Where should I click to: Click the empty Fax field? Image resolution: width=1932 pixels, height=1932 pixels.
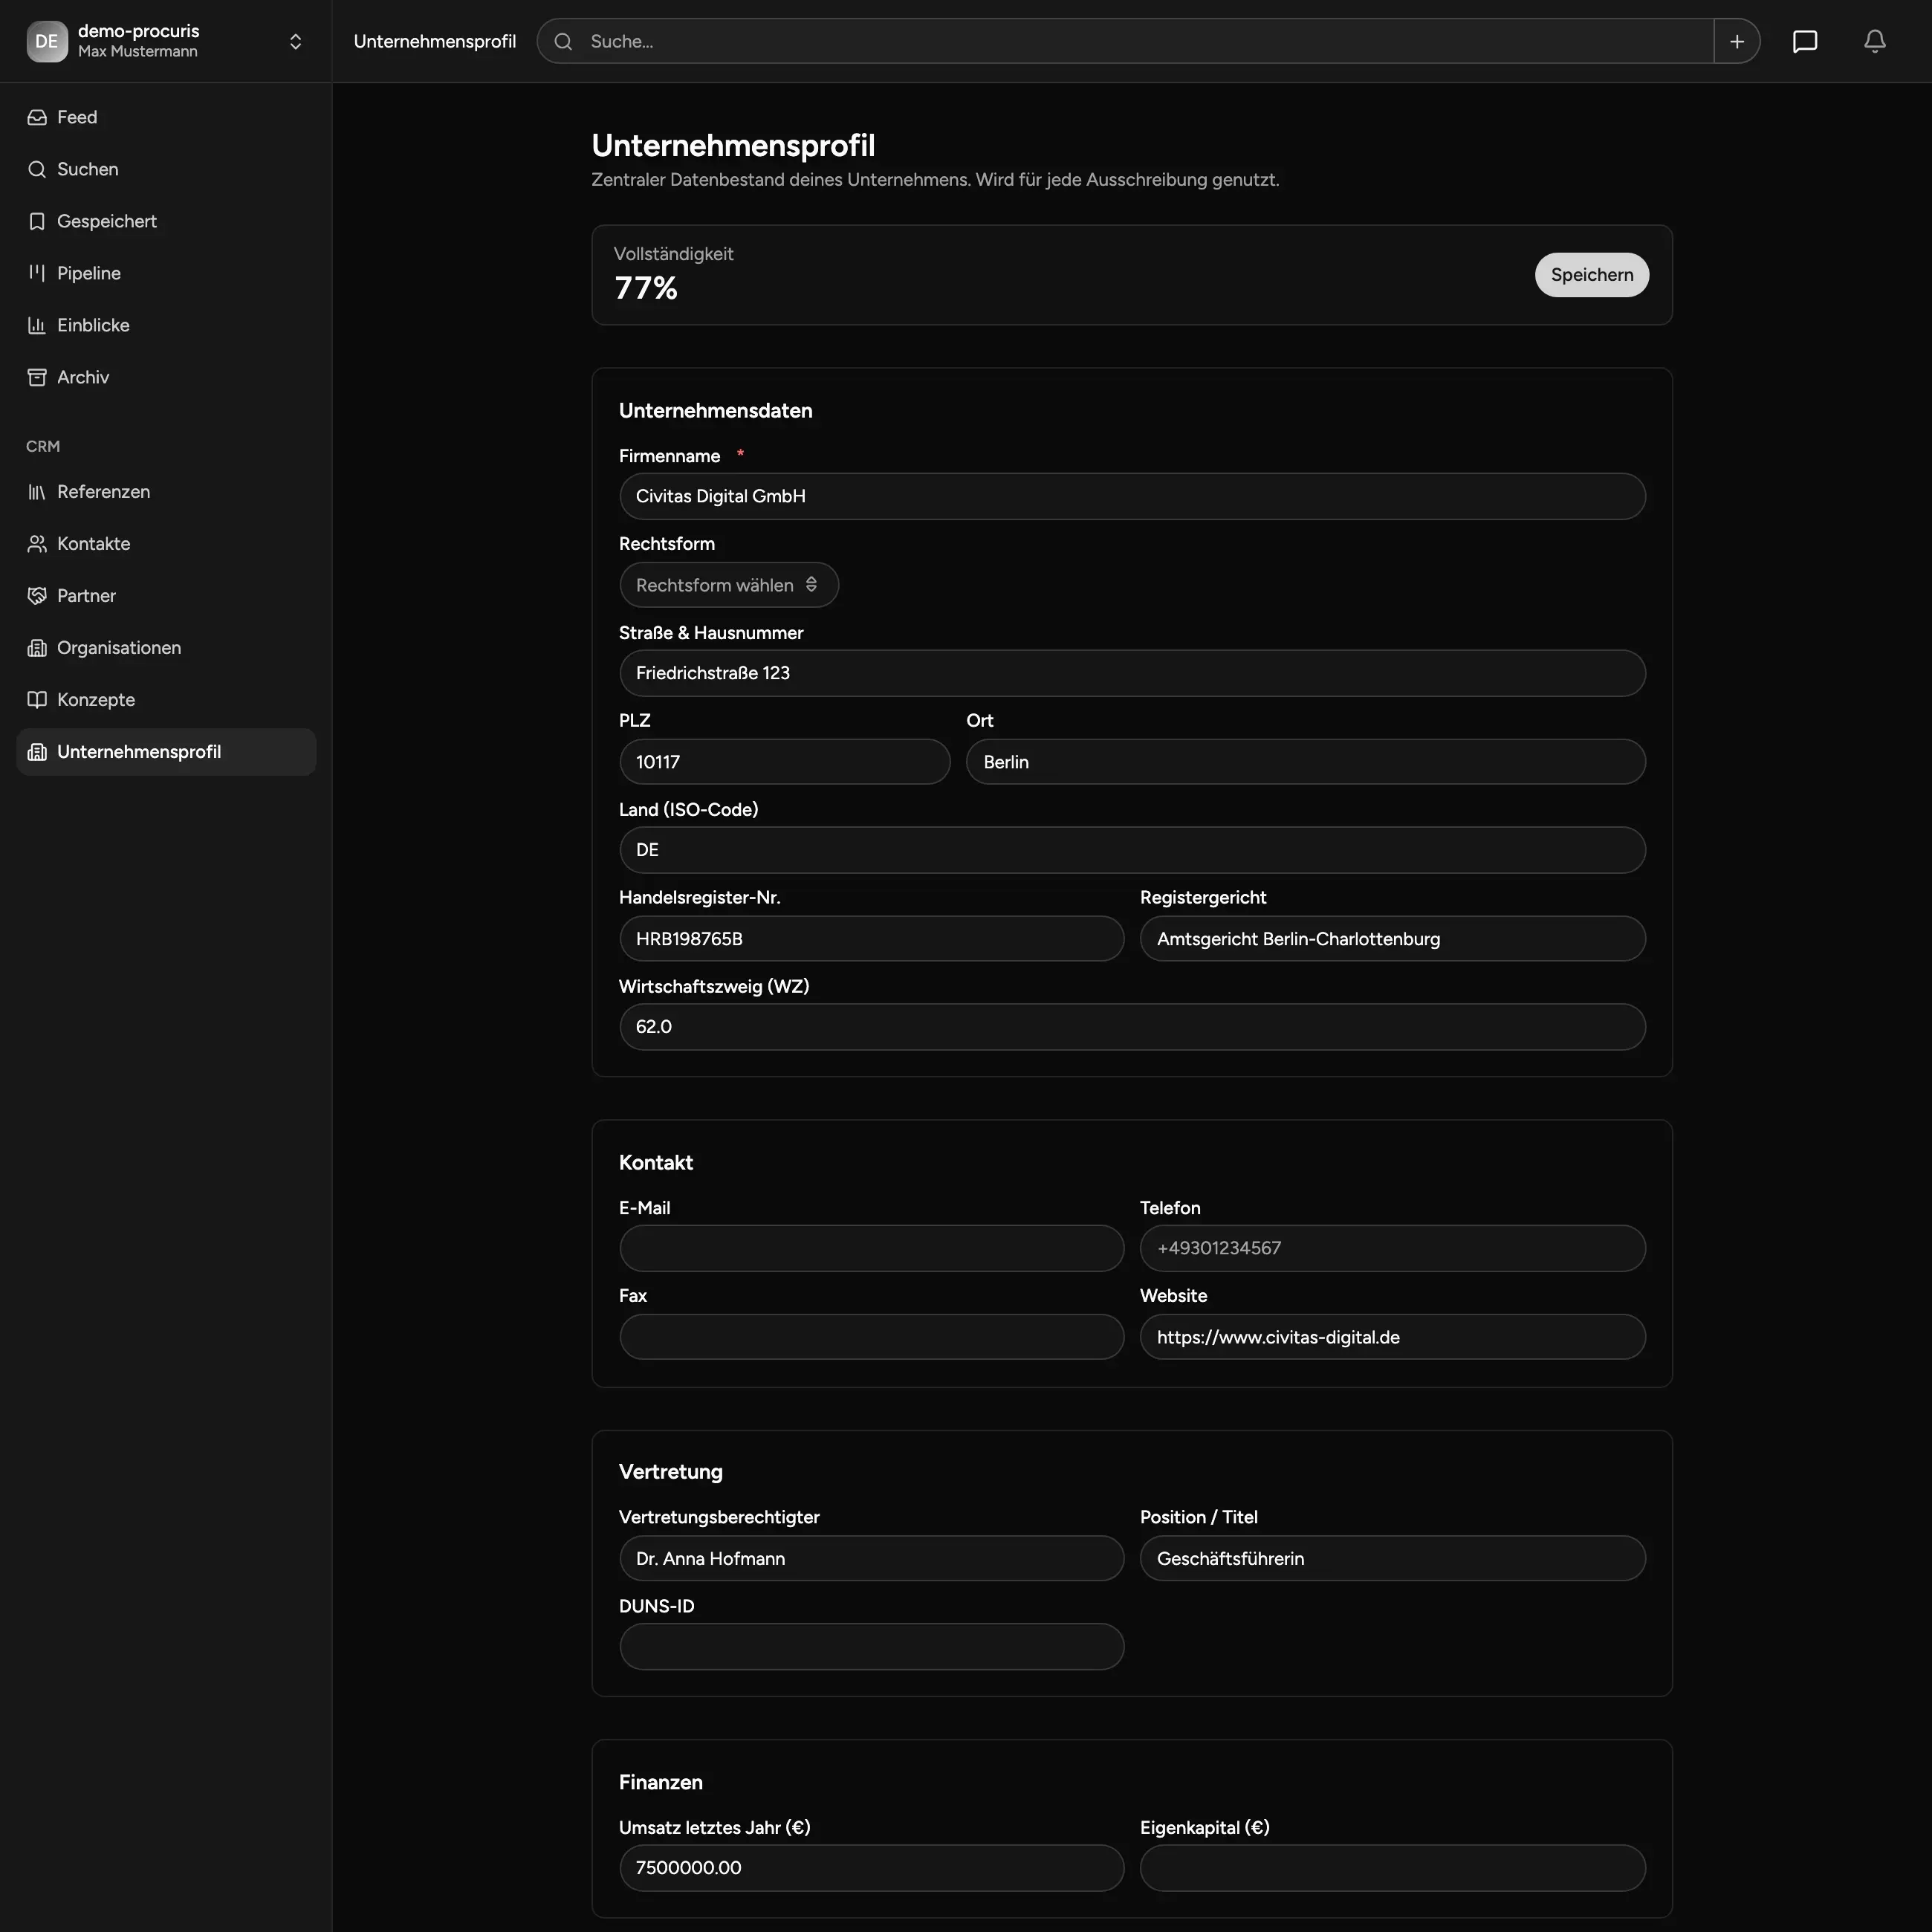pos(871,1337)
